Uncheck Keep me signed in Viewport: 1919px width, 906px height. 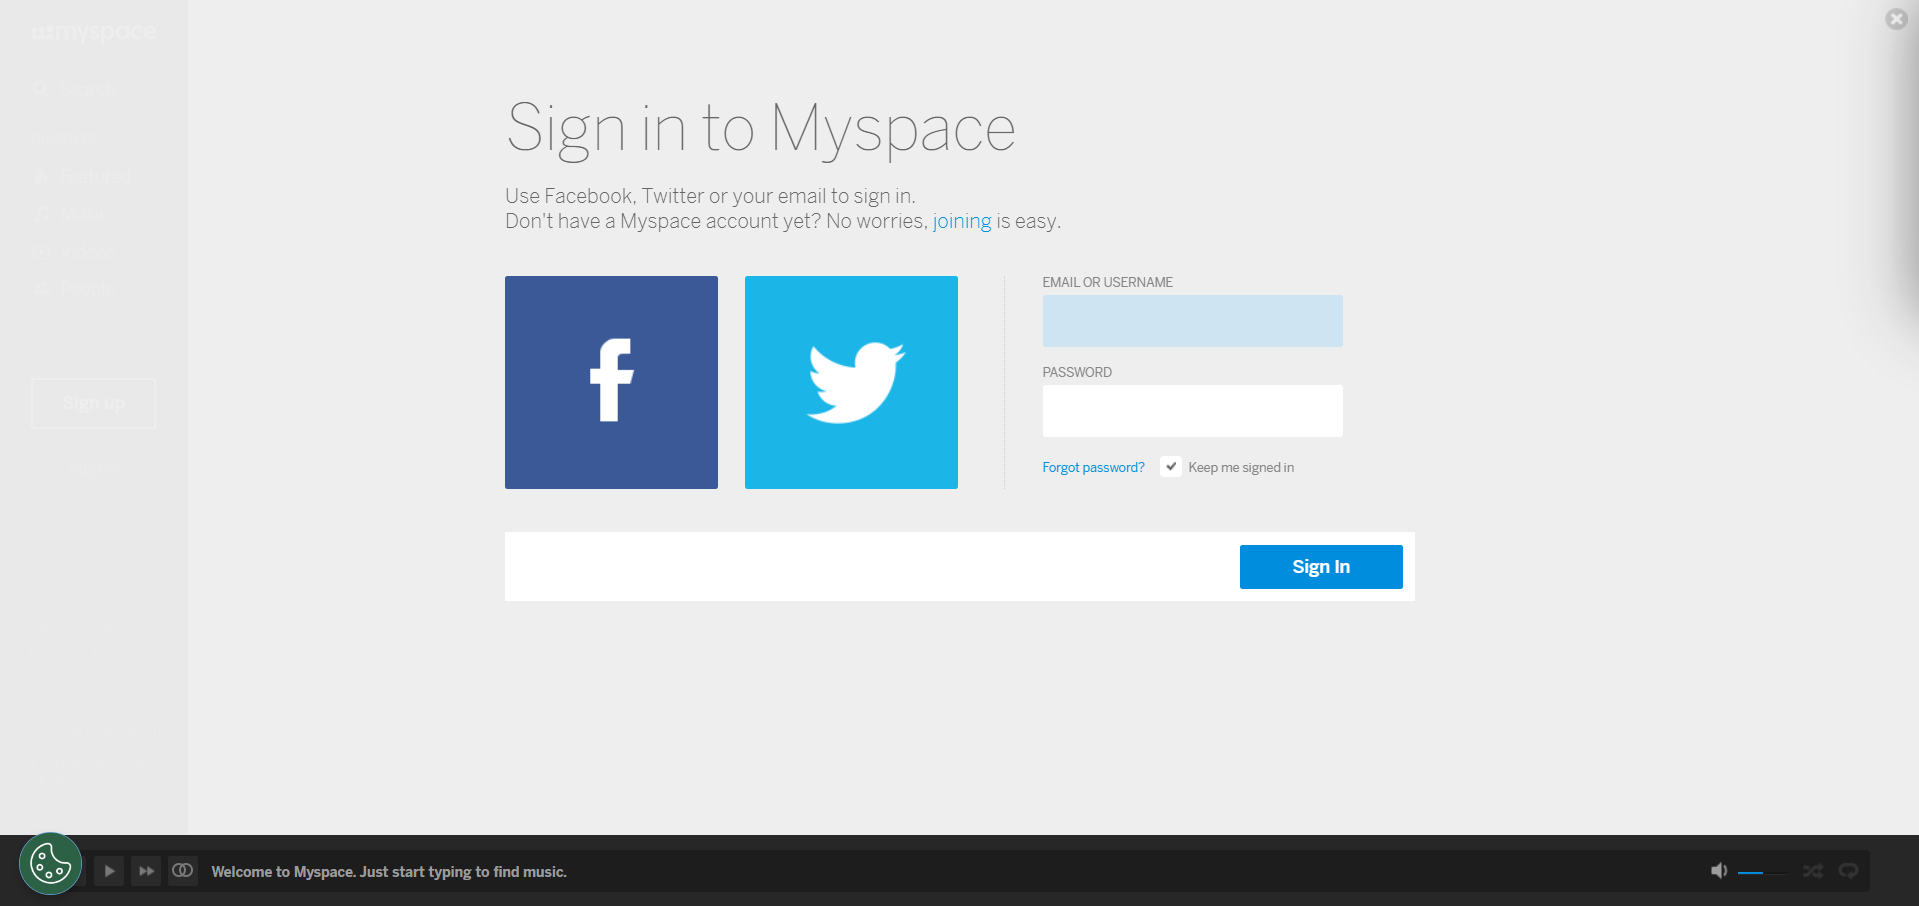(1170, 466)
